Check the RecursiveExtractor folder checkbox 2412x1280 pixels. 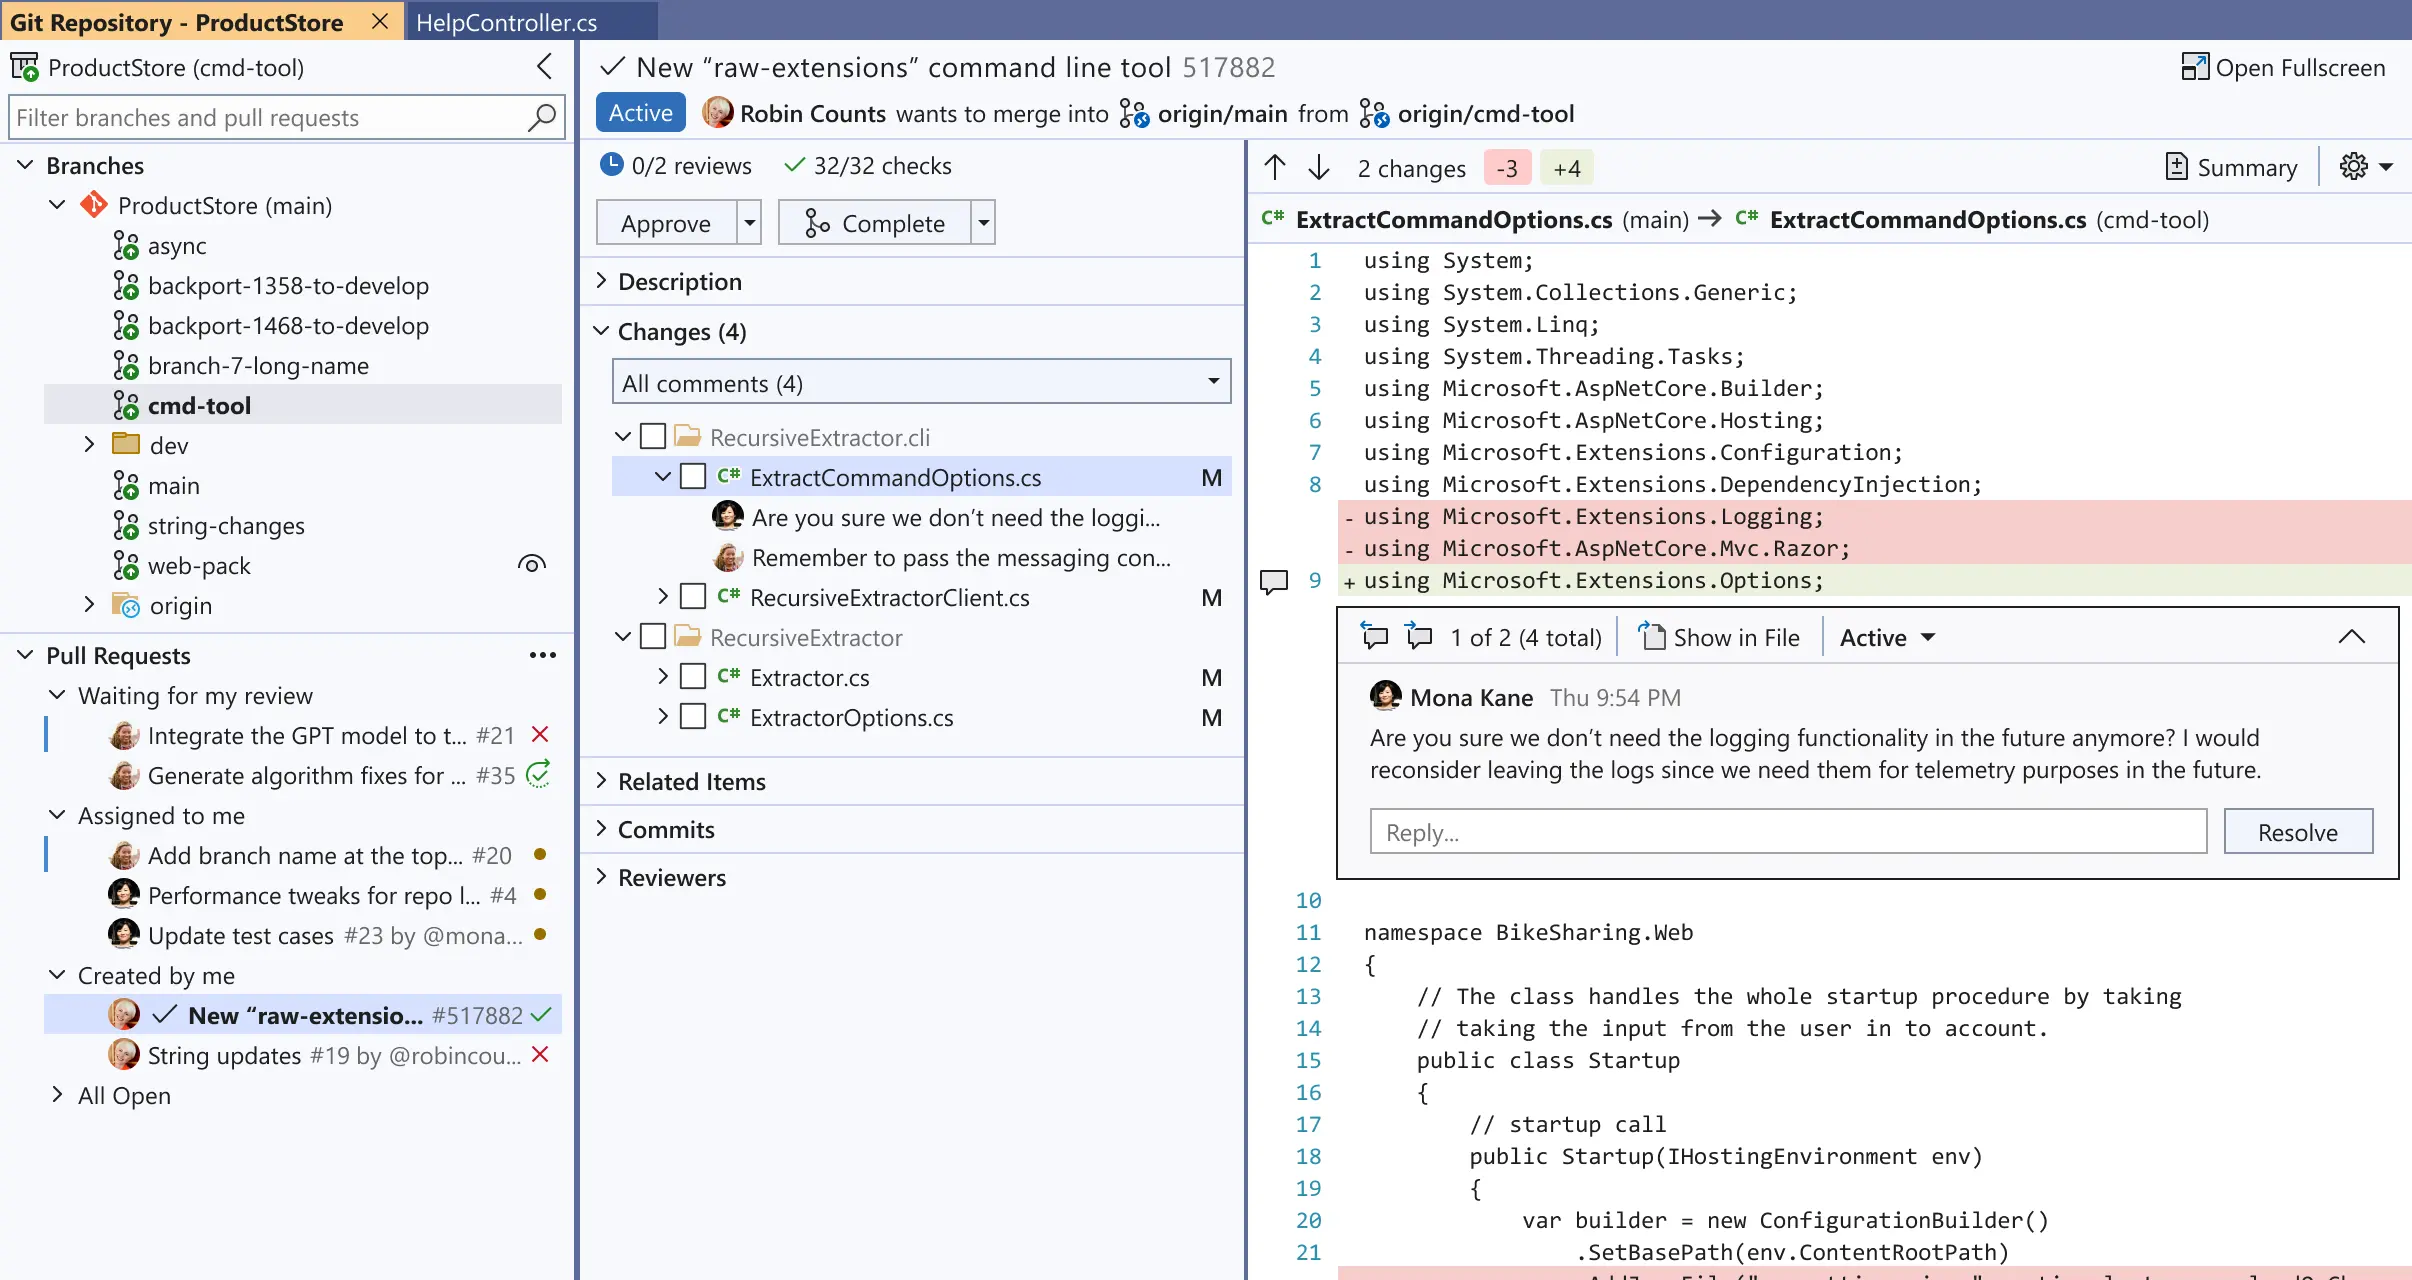(653, 636)
